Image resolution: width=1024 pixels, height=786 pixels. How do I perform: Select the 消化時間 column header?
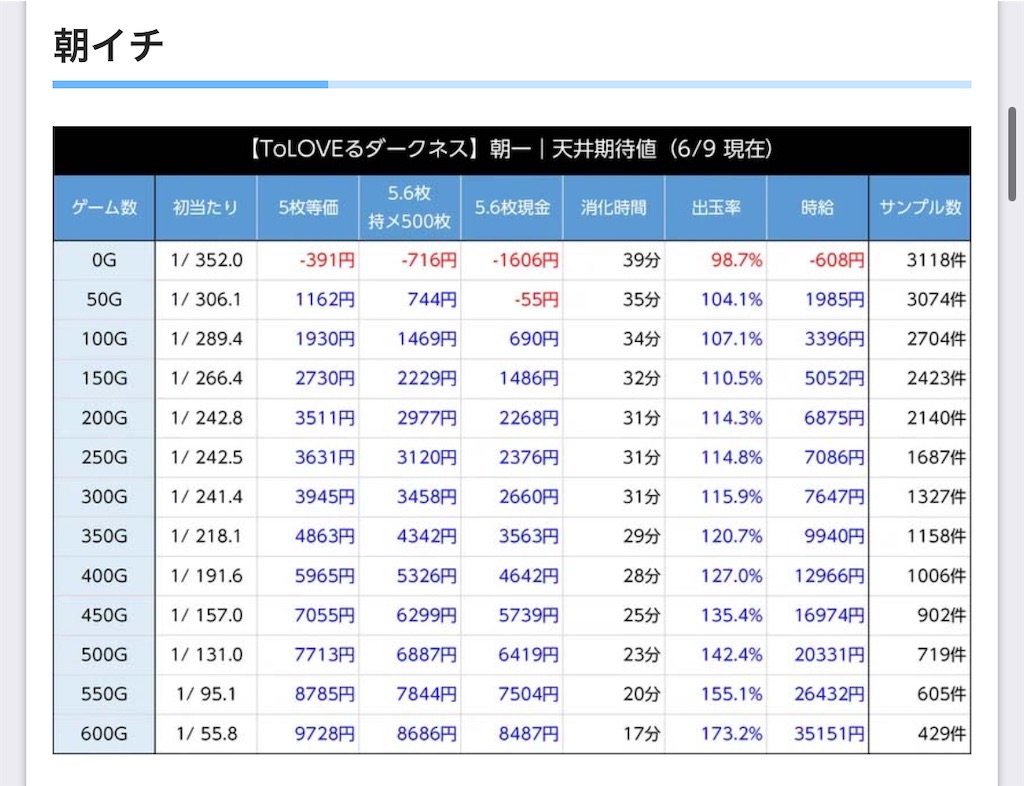point(613,208)
